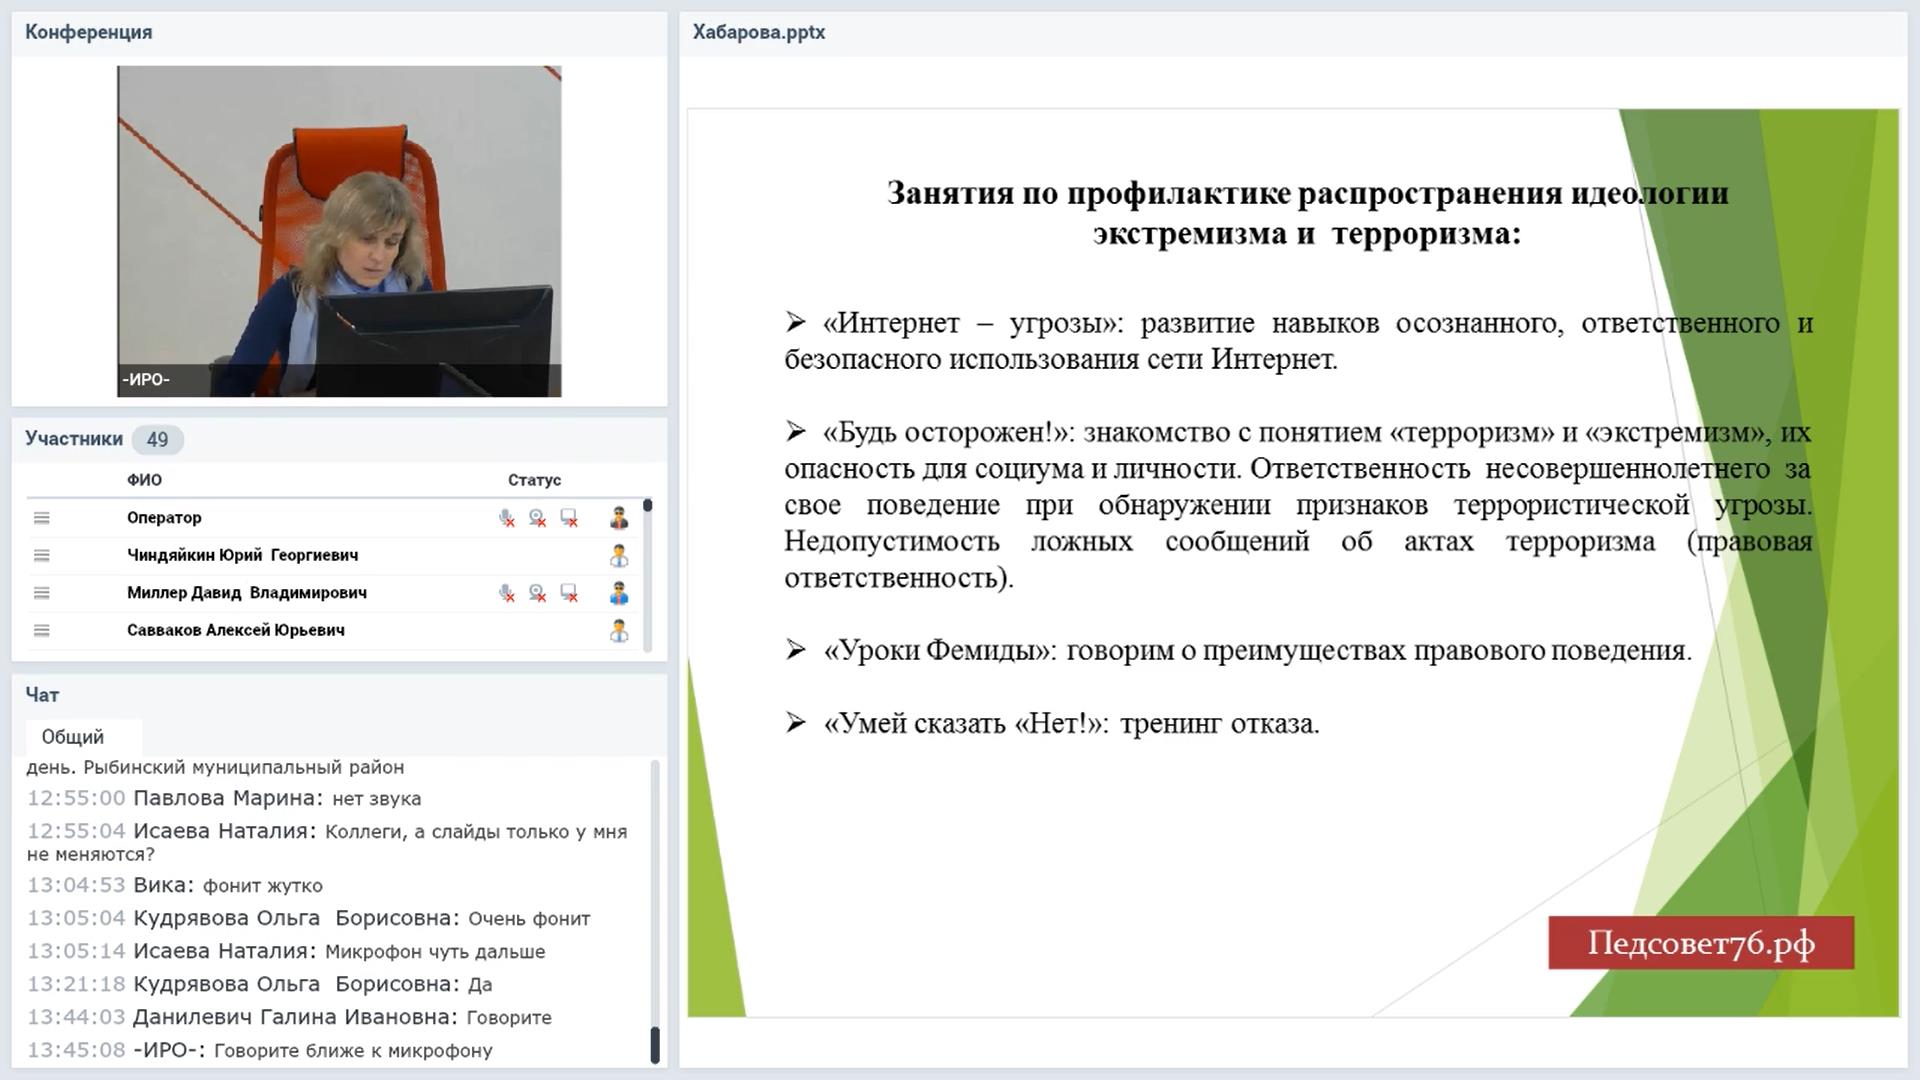Click the moderator avatar icon for Миллер Давид Владимирович
Viewport: 1920px width, 1080px height.
619,593
